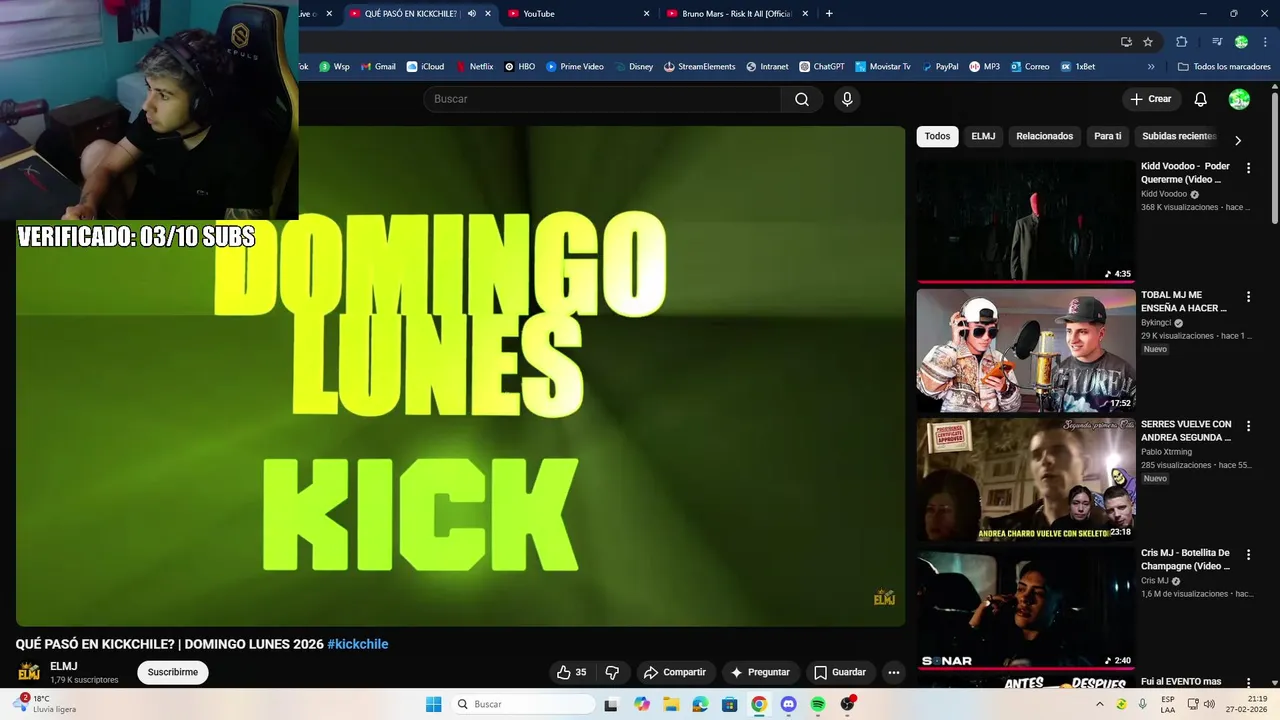Open Chrome profile avatar in toolbar
The width and height of the screenshot is (1280, 720).
(1241, 42)
